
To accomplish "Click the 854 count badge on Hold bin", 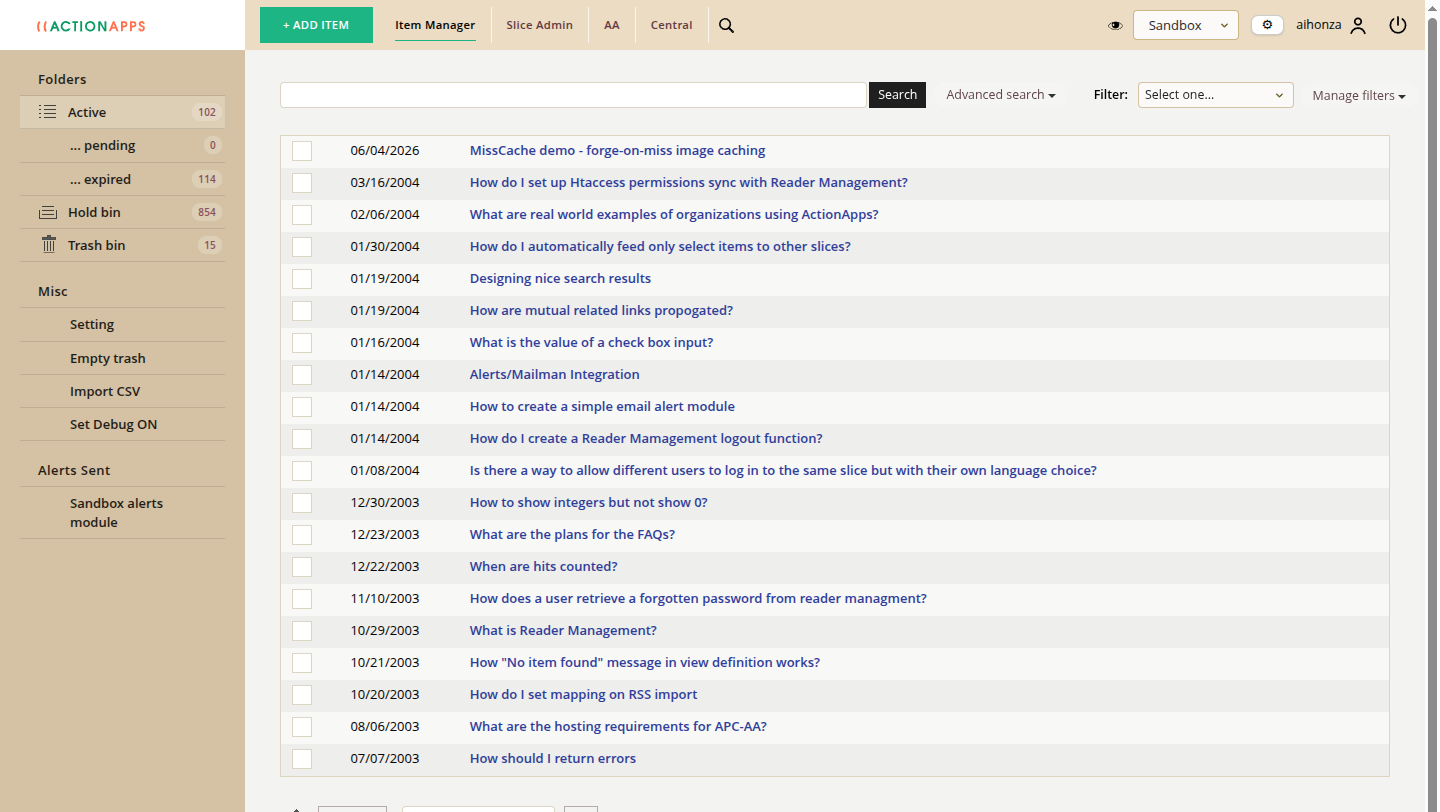I will (207, 212).
